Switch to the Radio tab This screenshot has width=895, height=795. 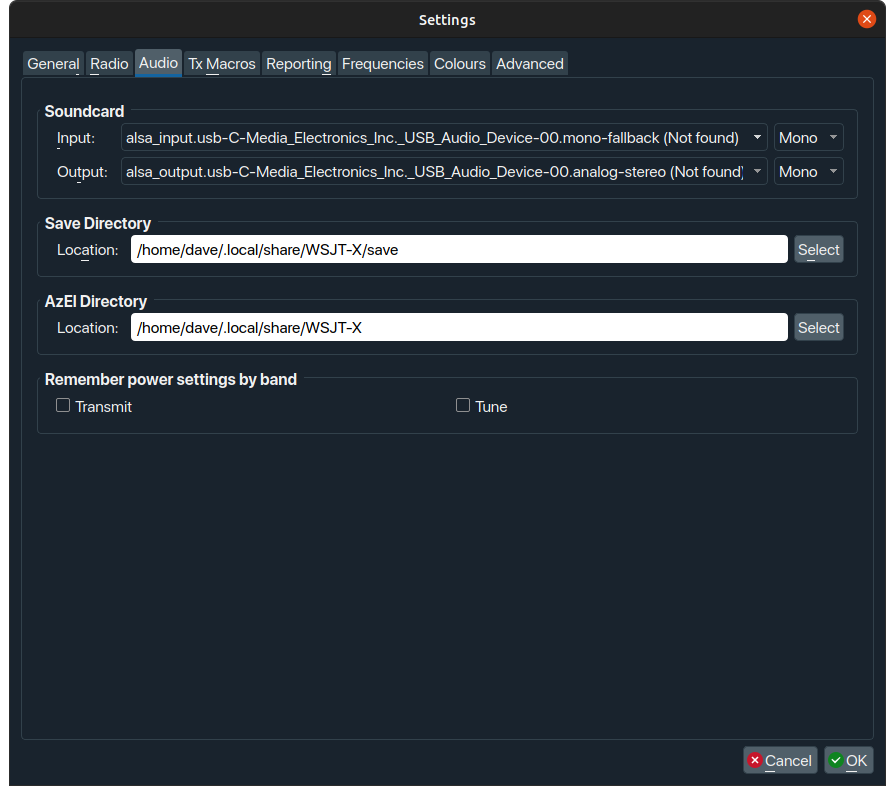(109, 63)
